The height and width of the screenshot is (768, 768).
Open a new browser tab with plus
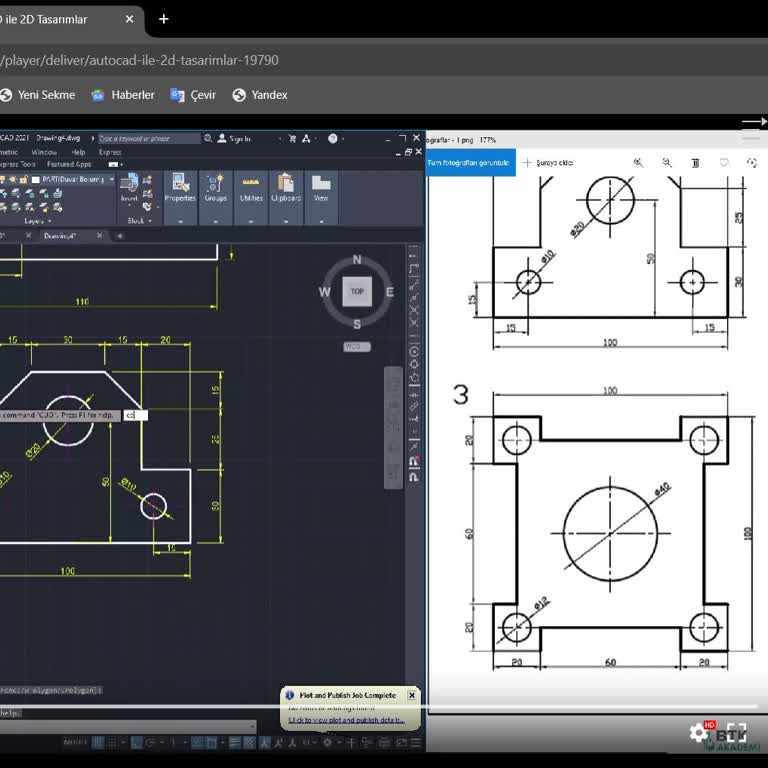click(164, 19)
